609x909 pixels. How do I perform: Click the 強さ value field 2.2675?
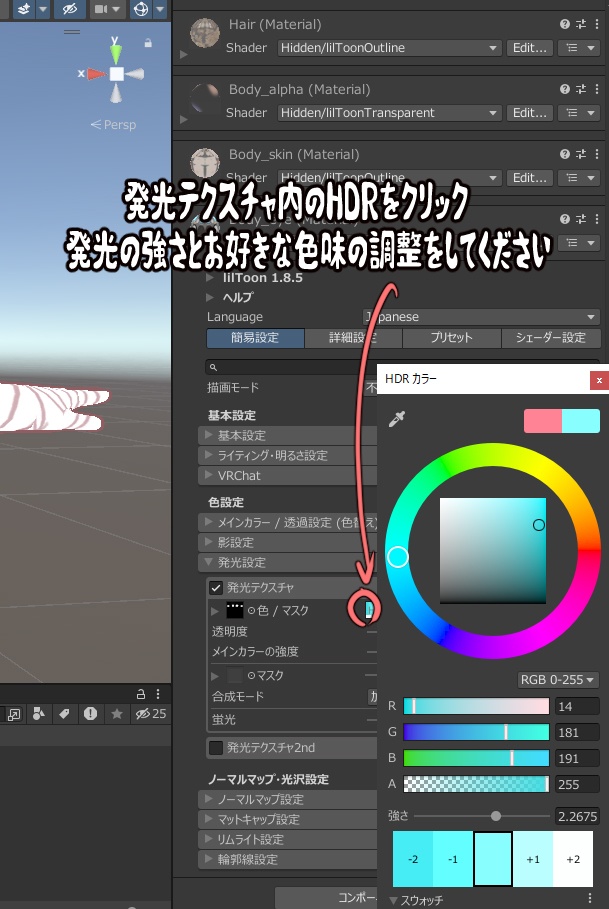[x=577, y=816]
